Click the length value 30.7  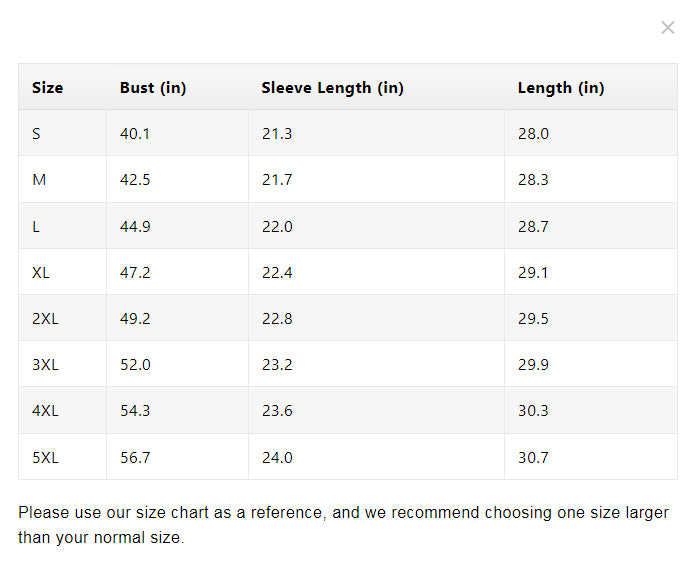pyautogui.click(x=533, y=457)
